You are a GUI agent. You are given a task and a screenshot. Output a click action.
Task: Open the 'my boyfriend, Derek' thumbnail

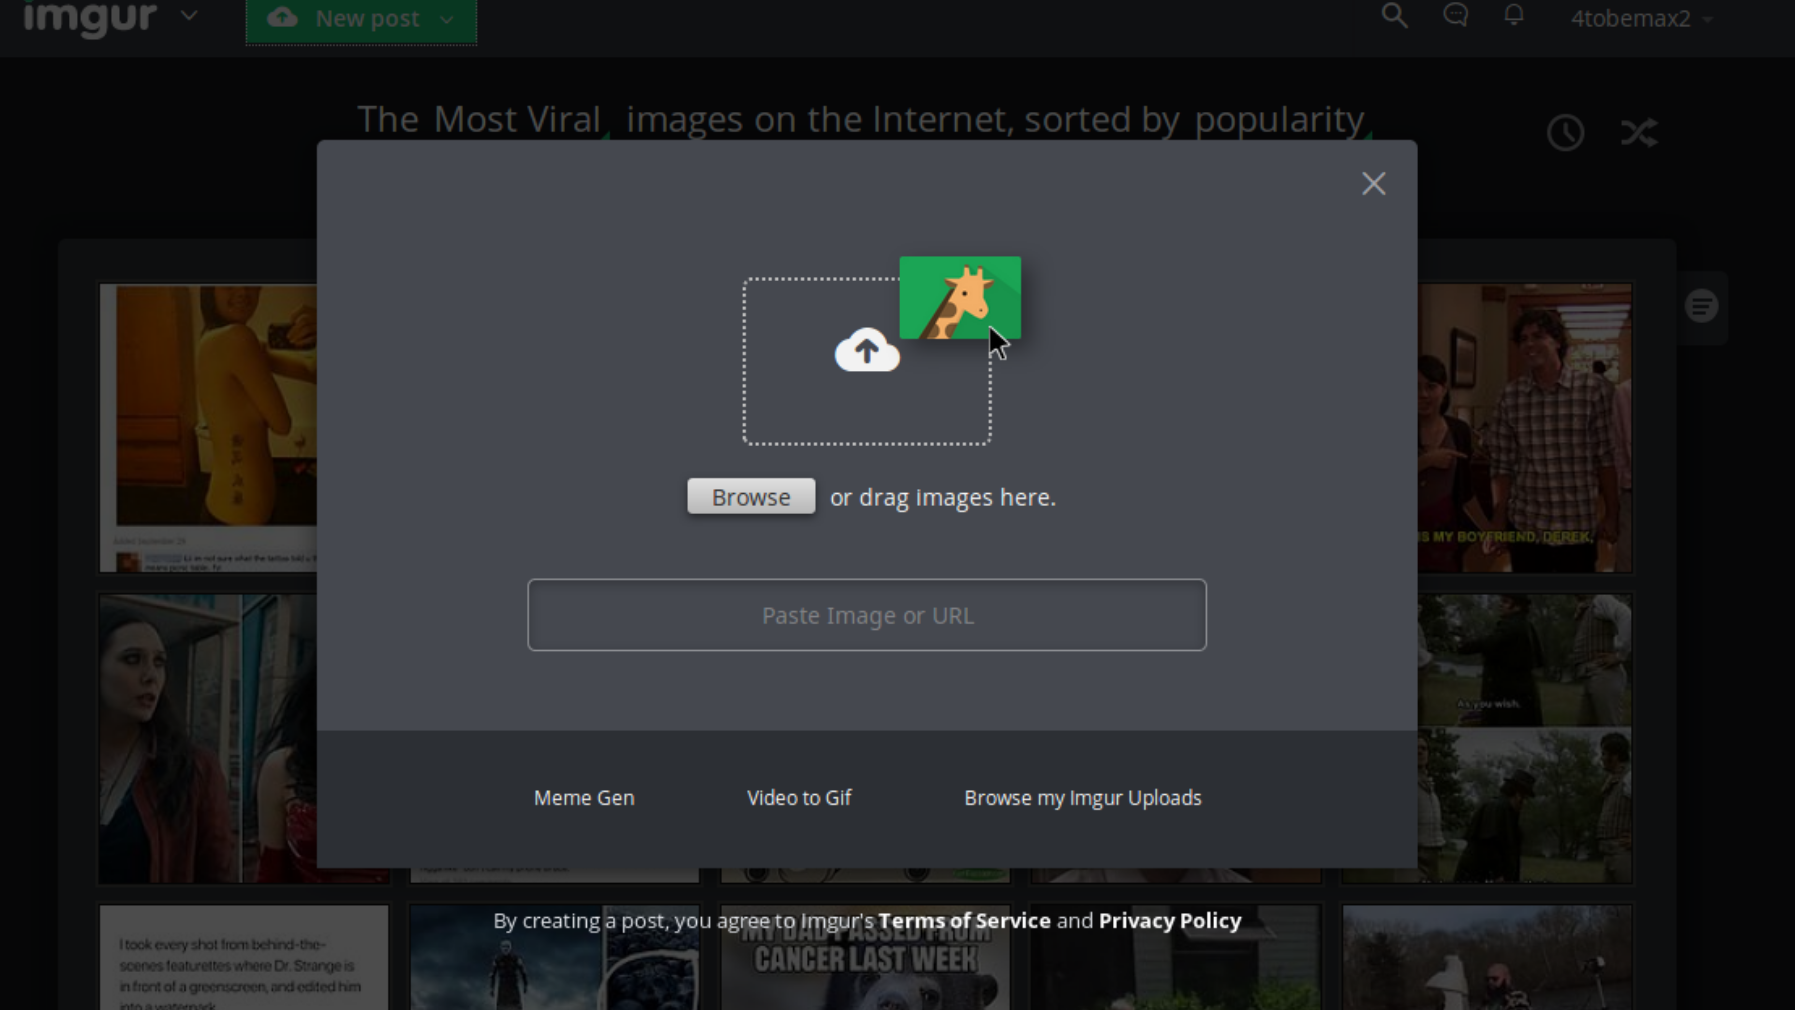(x=1525, y=428)
